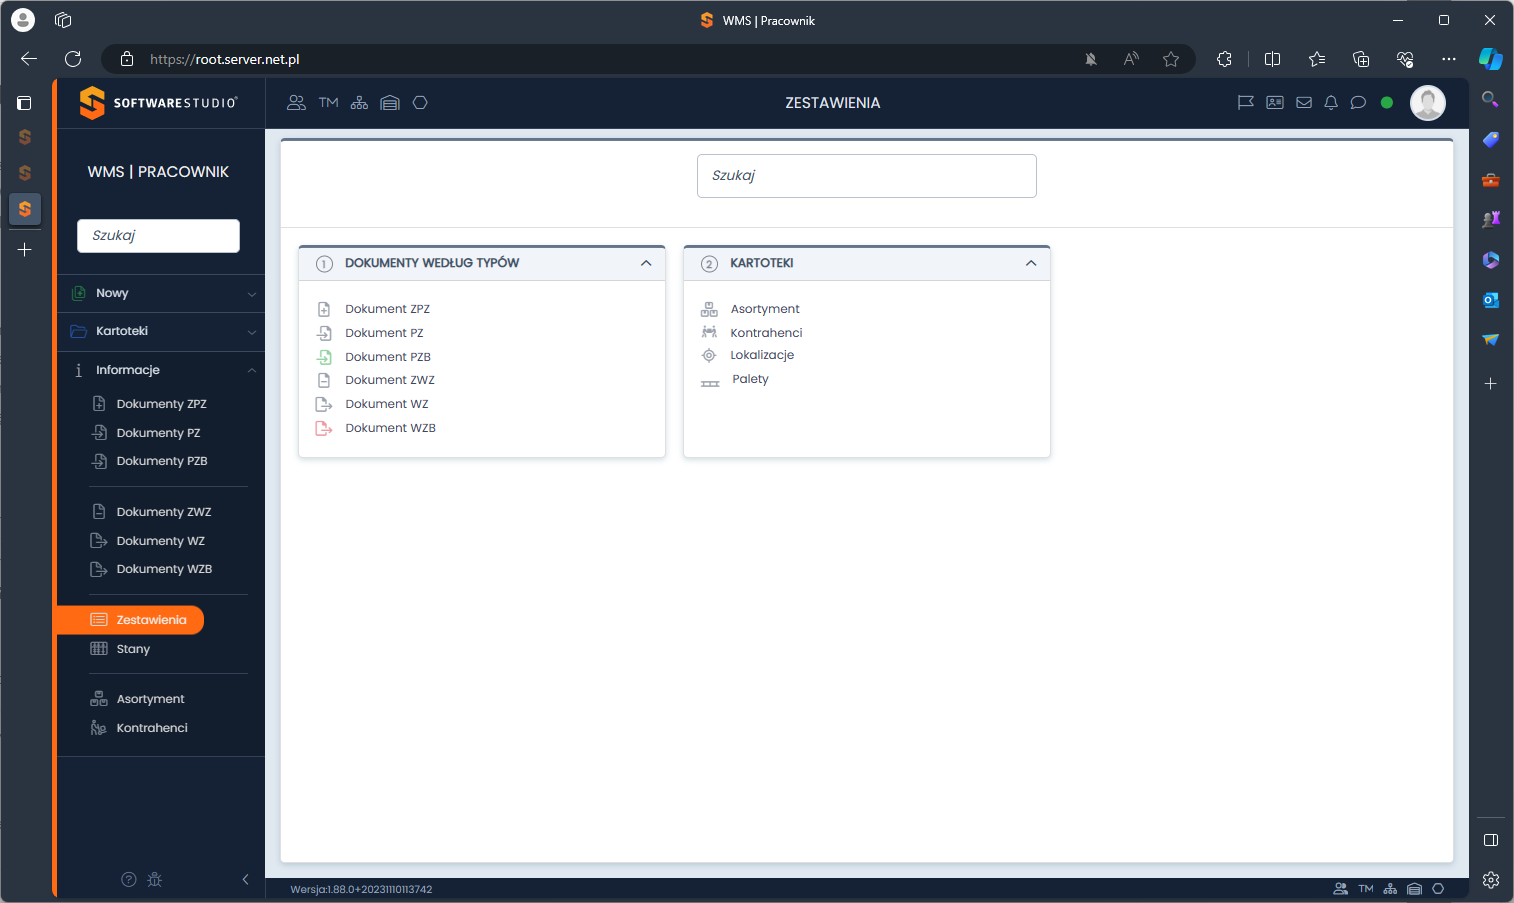Open the Dokument WZ link
The image size is (1514, 903).
click(x=387, y=404)
